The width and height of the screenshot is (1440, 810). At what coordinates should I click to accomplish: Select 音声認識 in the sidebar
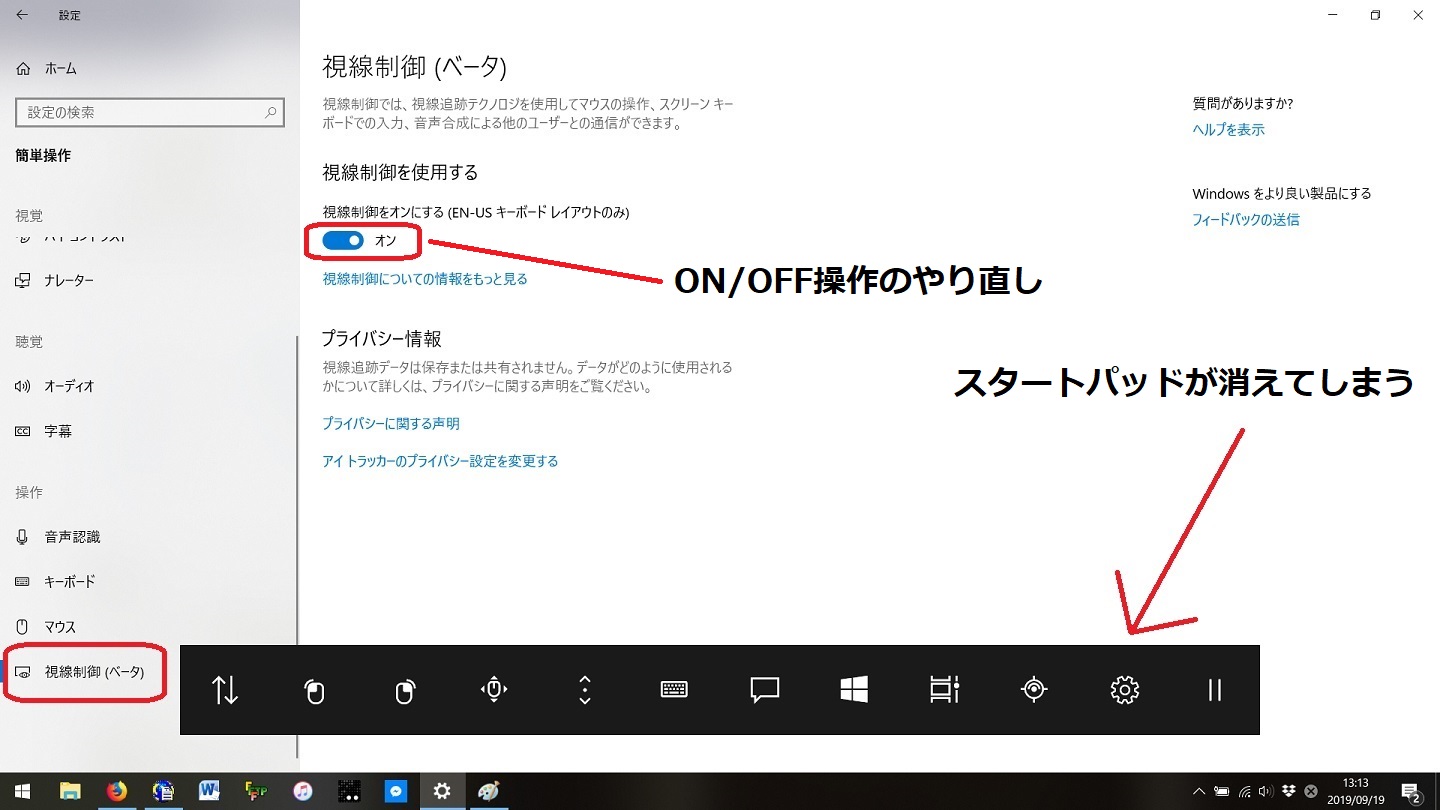tap(72, 537)
